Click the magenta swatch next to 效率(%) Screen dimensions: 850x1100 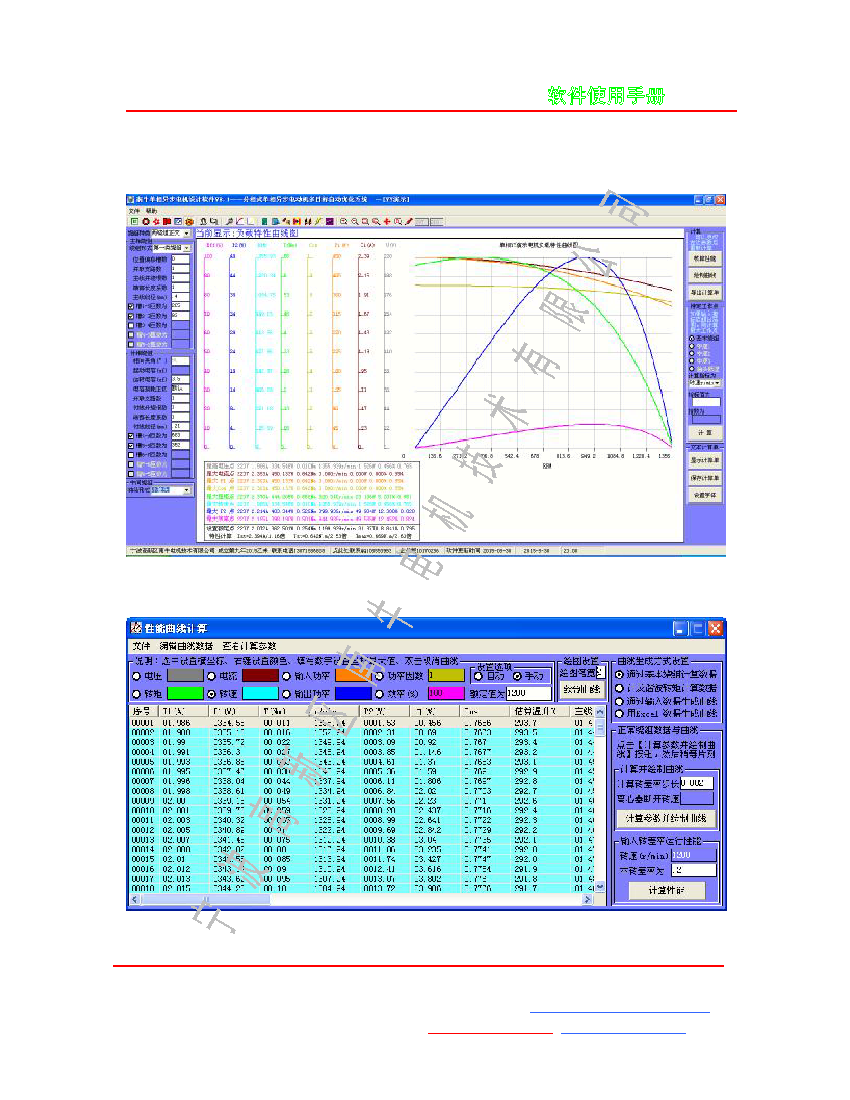tap(446, 693)
